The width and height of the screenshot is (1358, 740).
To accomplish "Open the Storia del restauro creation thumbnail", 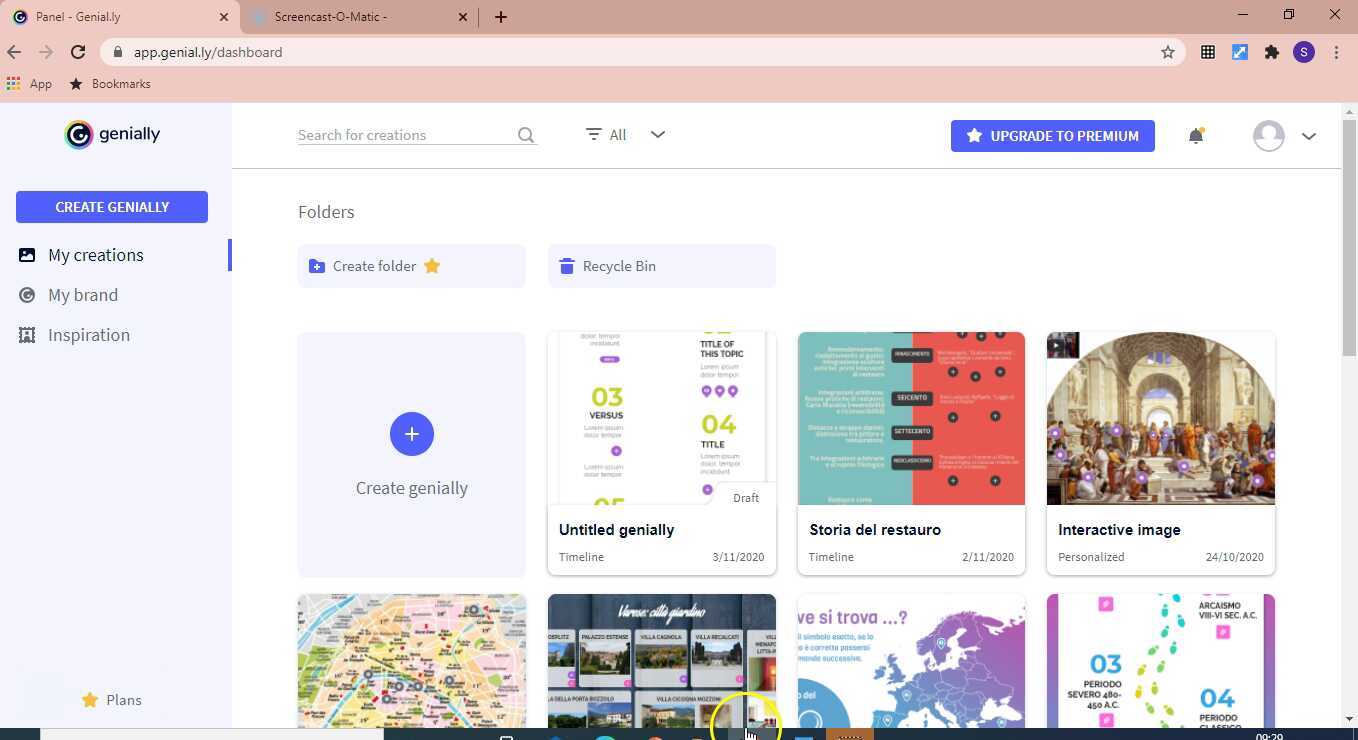I will pos(910,418).
